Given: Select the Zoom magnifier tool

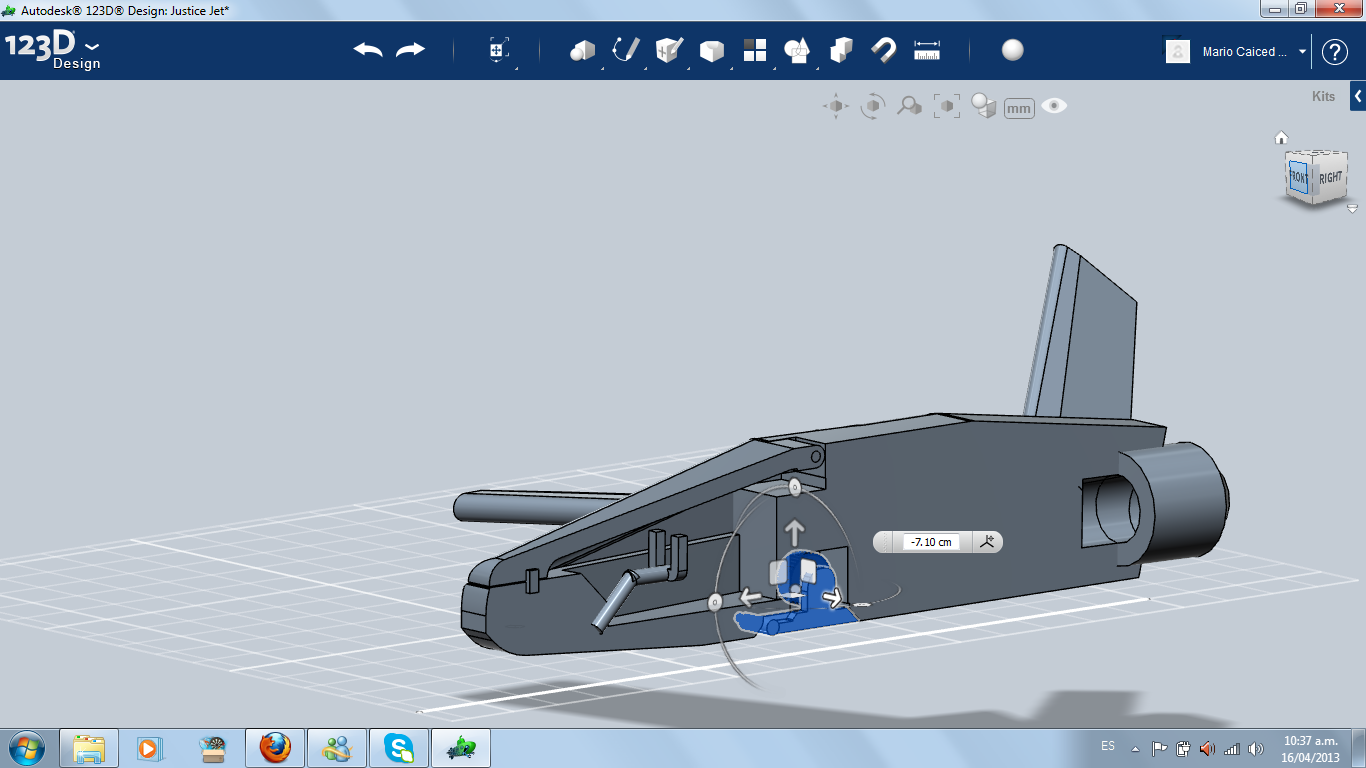Looking at the screenshot, I should click(909, 106).
